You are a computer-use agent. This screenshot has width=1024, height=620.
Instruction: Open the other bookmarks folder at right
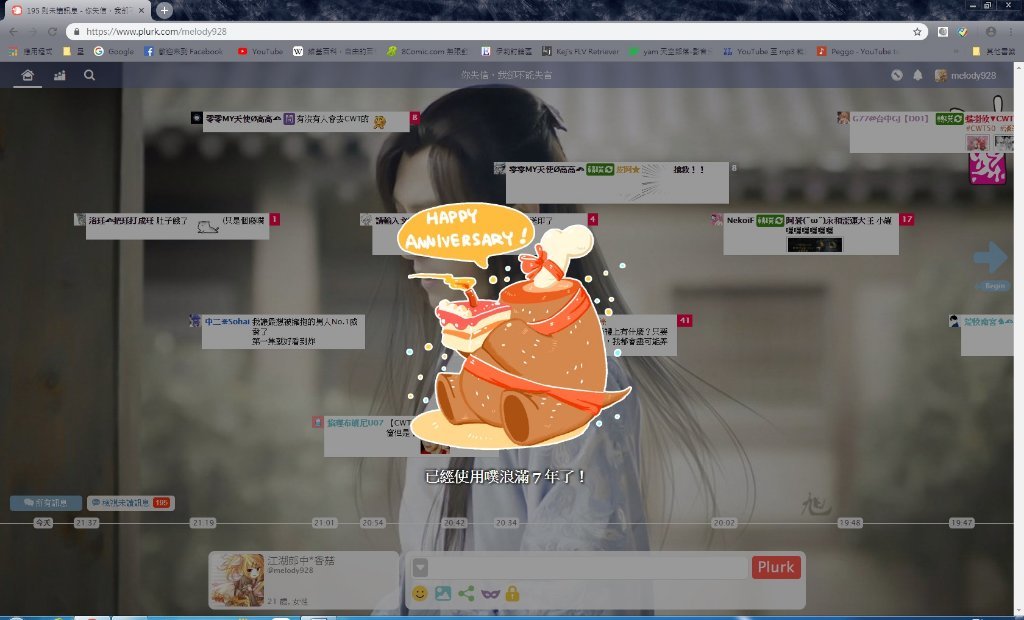[993, 51]
